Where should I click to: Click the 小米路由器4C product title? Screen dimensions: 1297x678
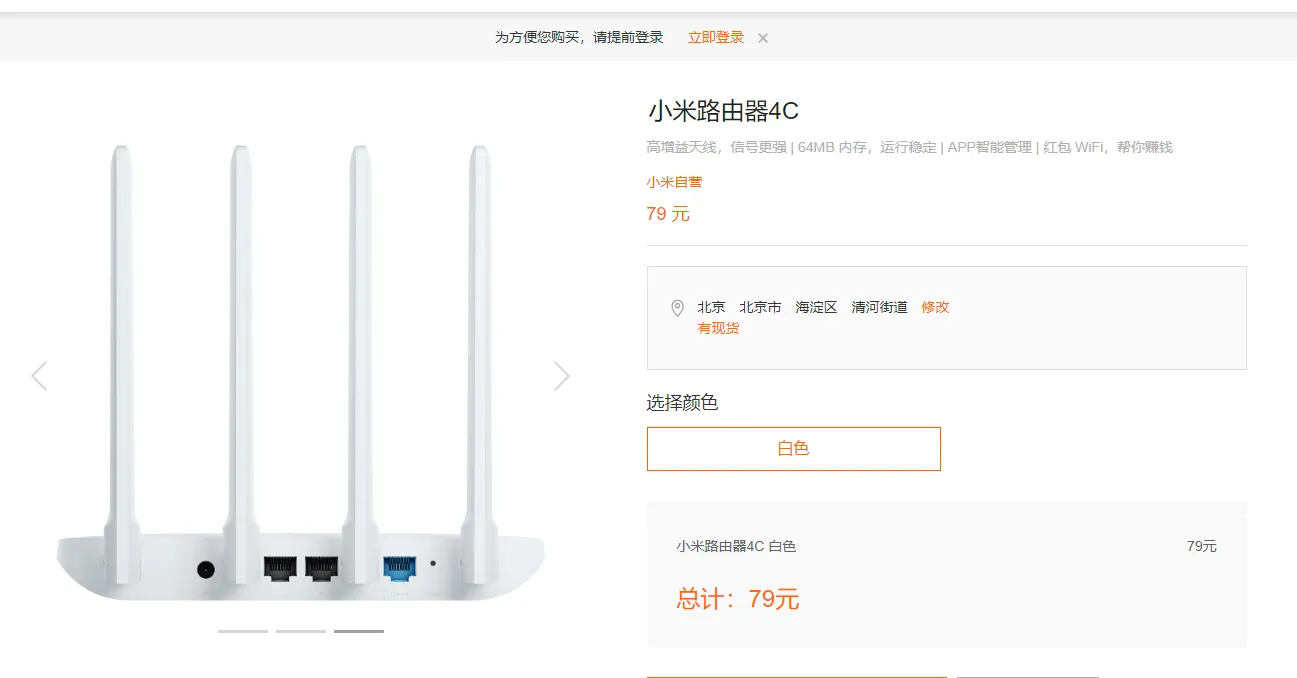tap(722, 111)
